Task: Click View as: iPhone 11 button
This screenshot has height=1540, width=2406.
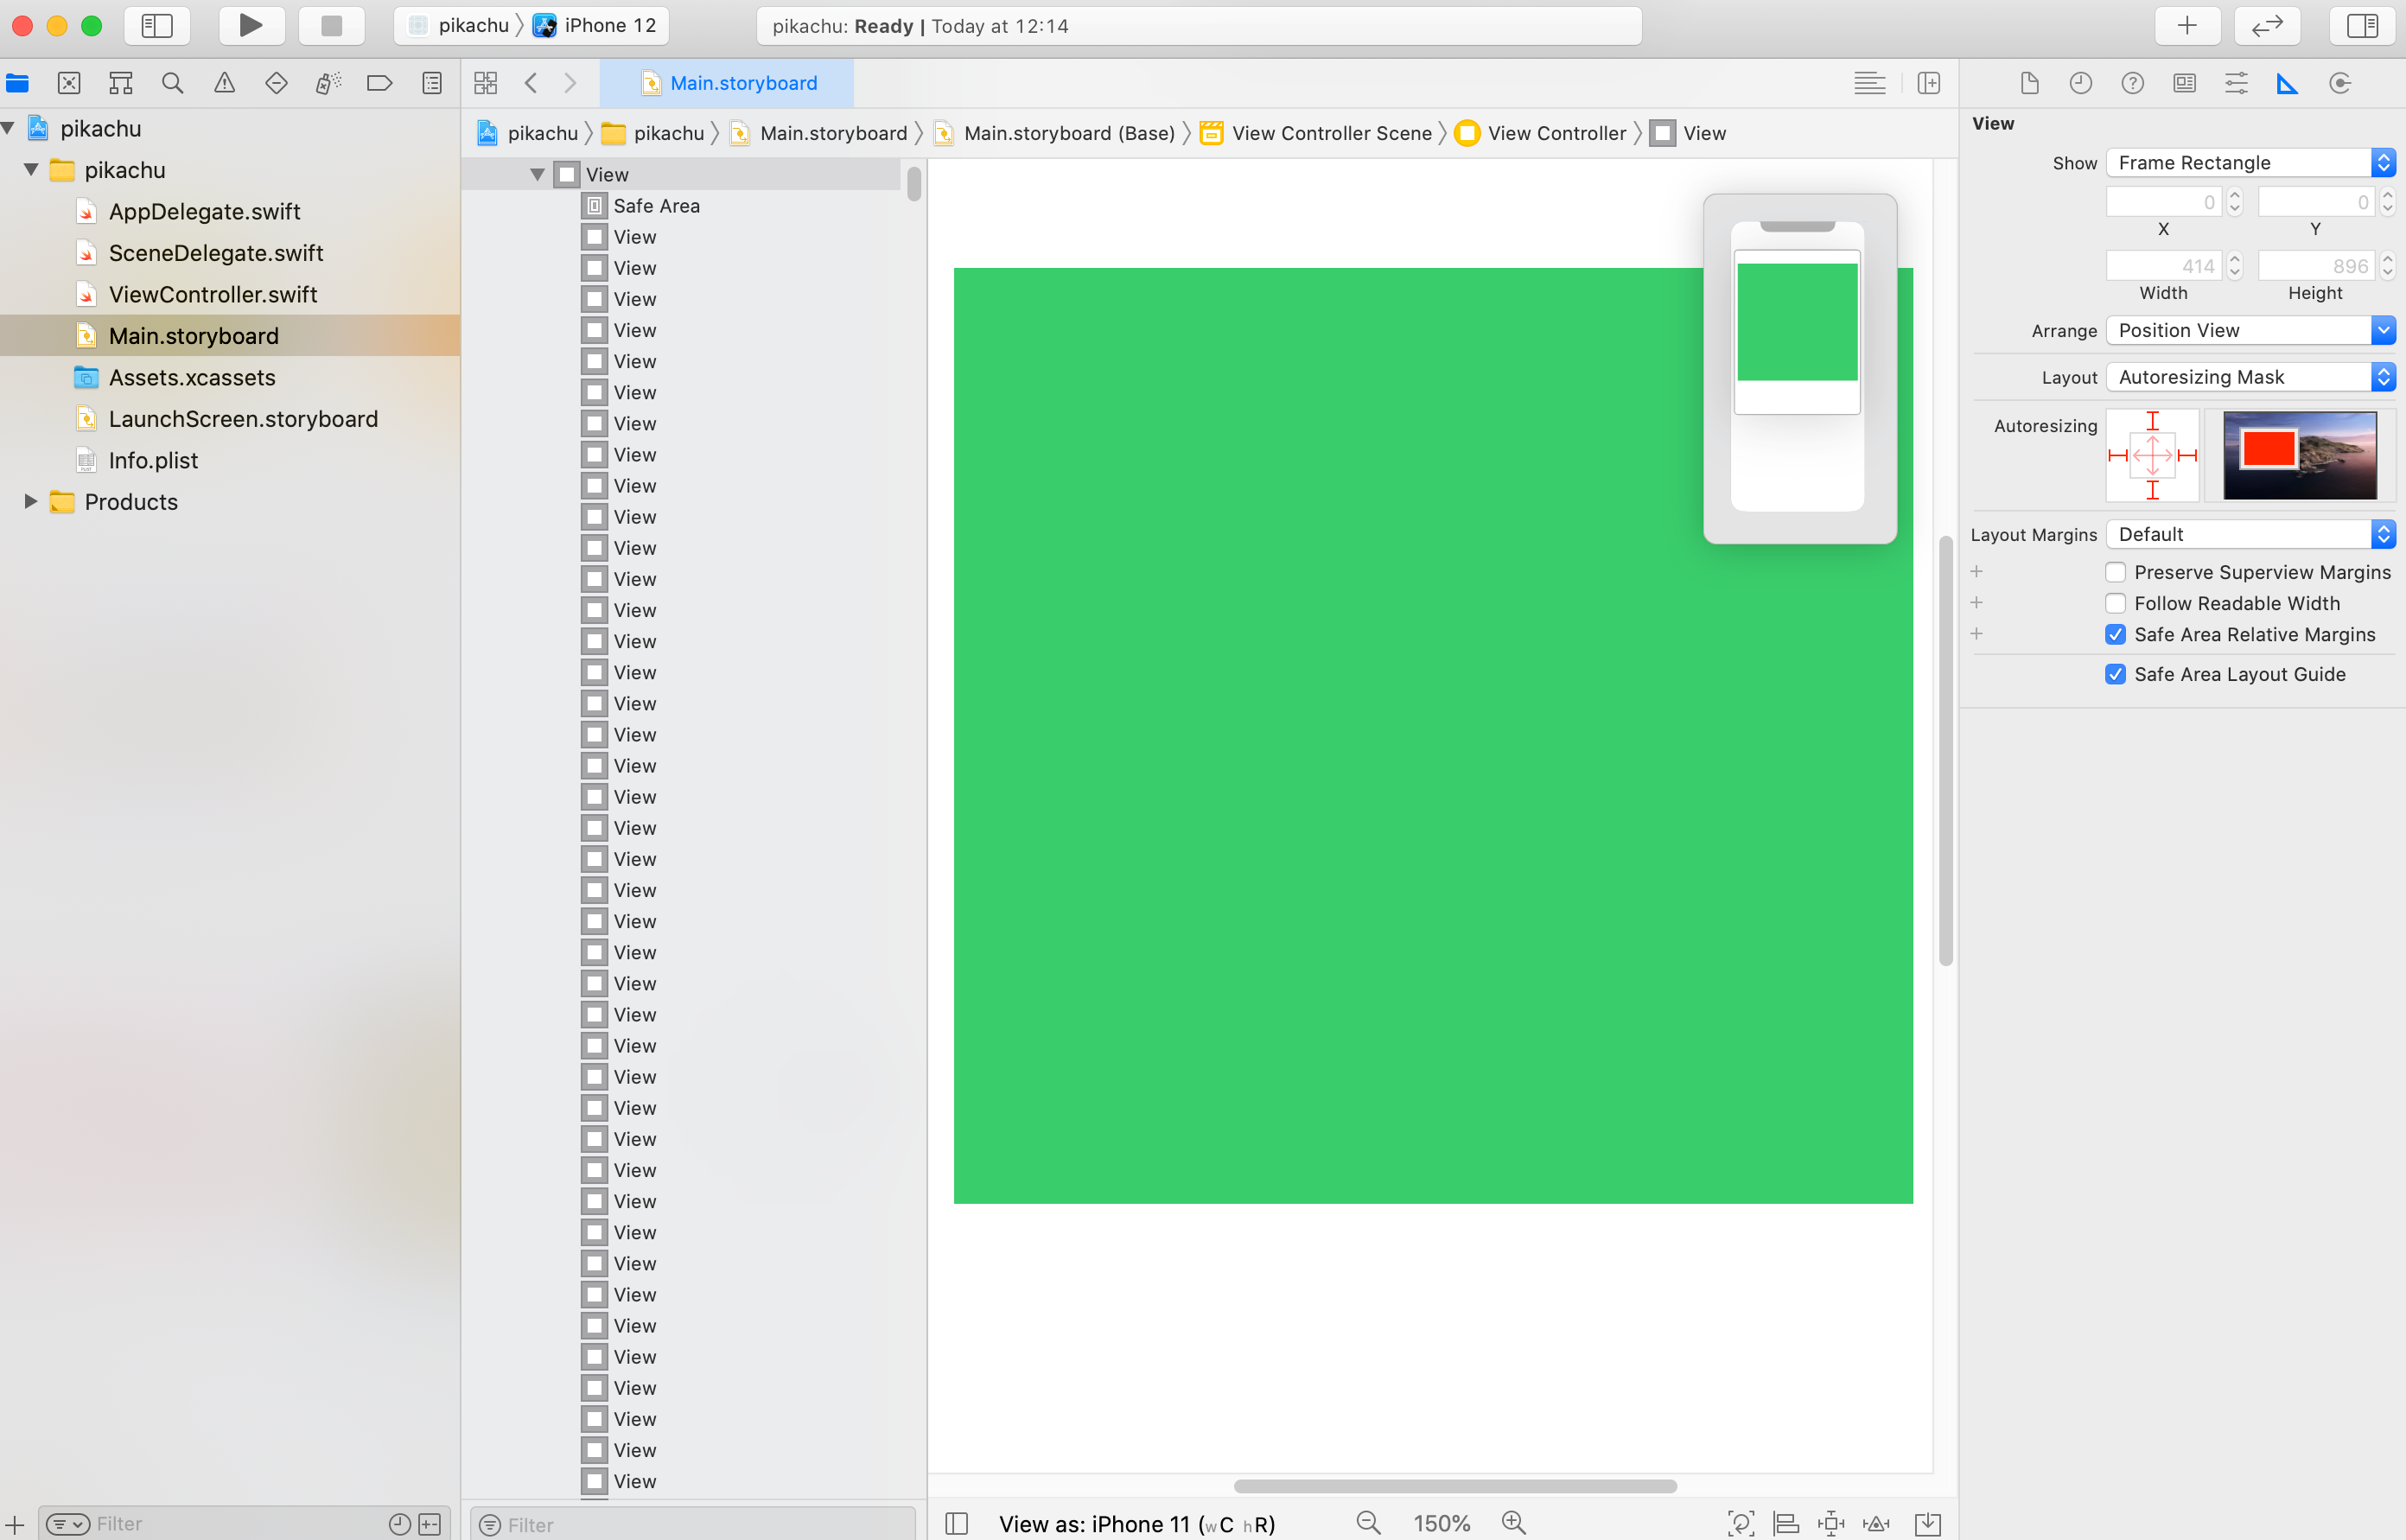Action: (x=1136, y=1523)
